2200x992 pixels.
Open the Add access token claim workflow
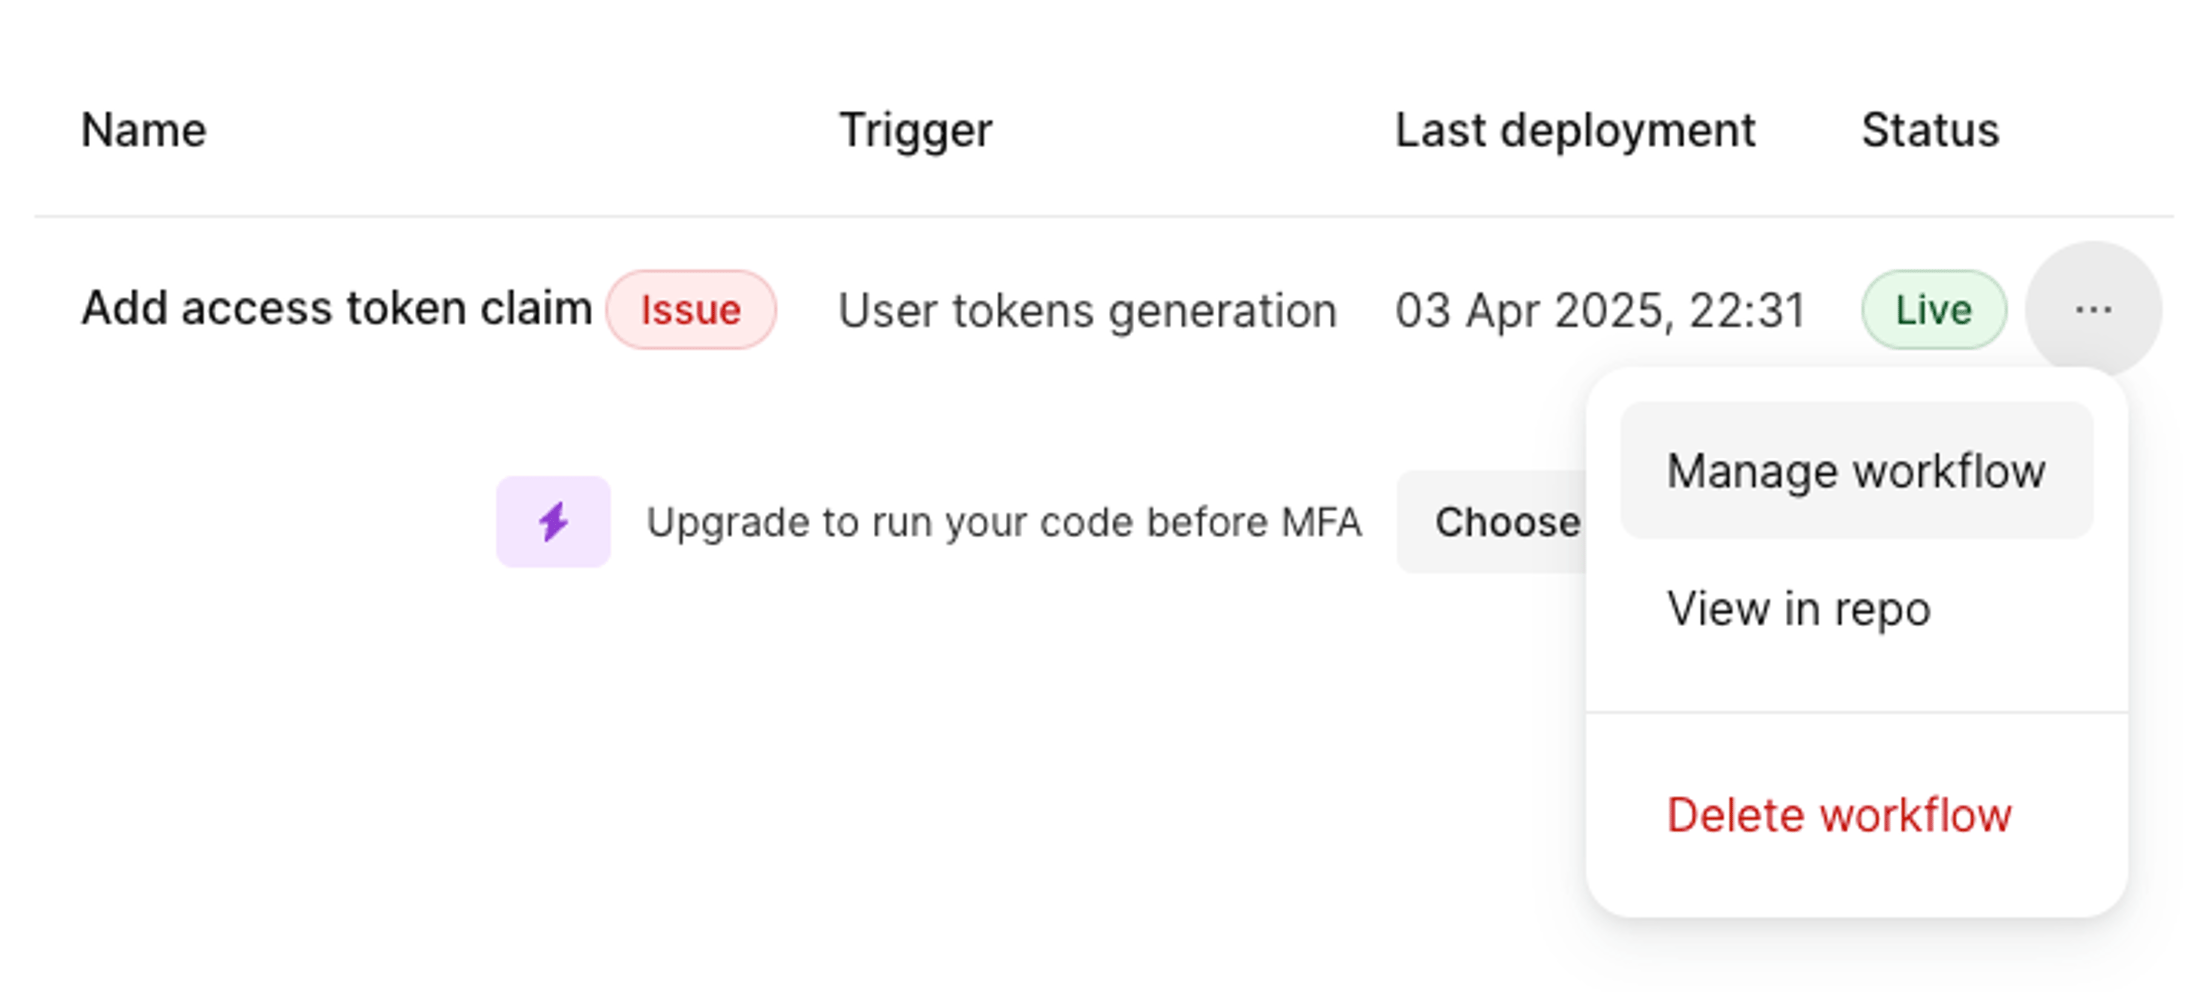click(x=336, y=308)
